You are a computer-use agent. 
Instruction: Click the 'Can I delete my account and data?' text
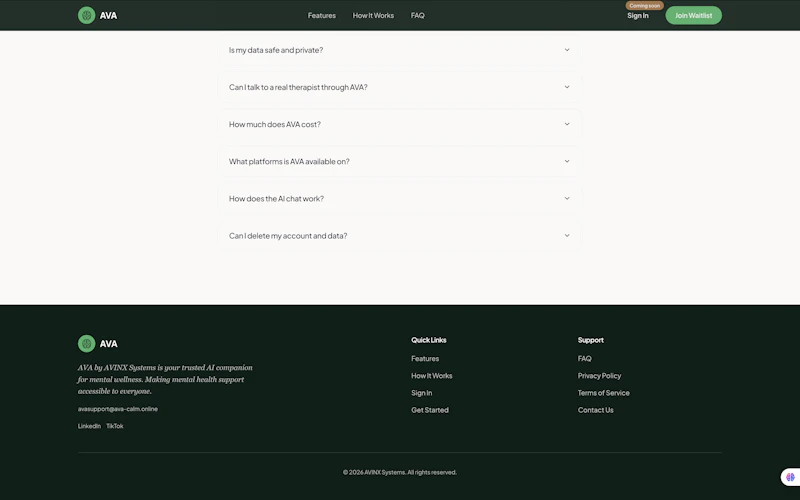point(288,236)
